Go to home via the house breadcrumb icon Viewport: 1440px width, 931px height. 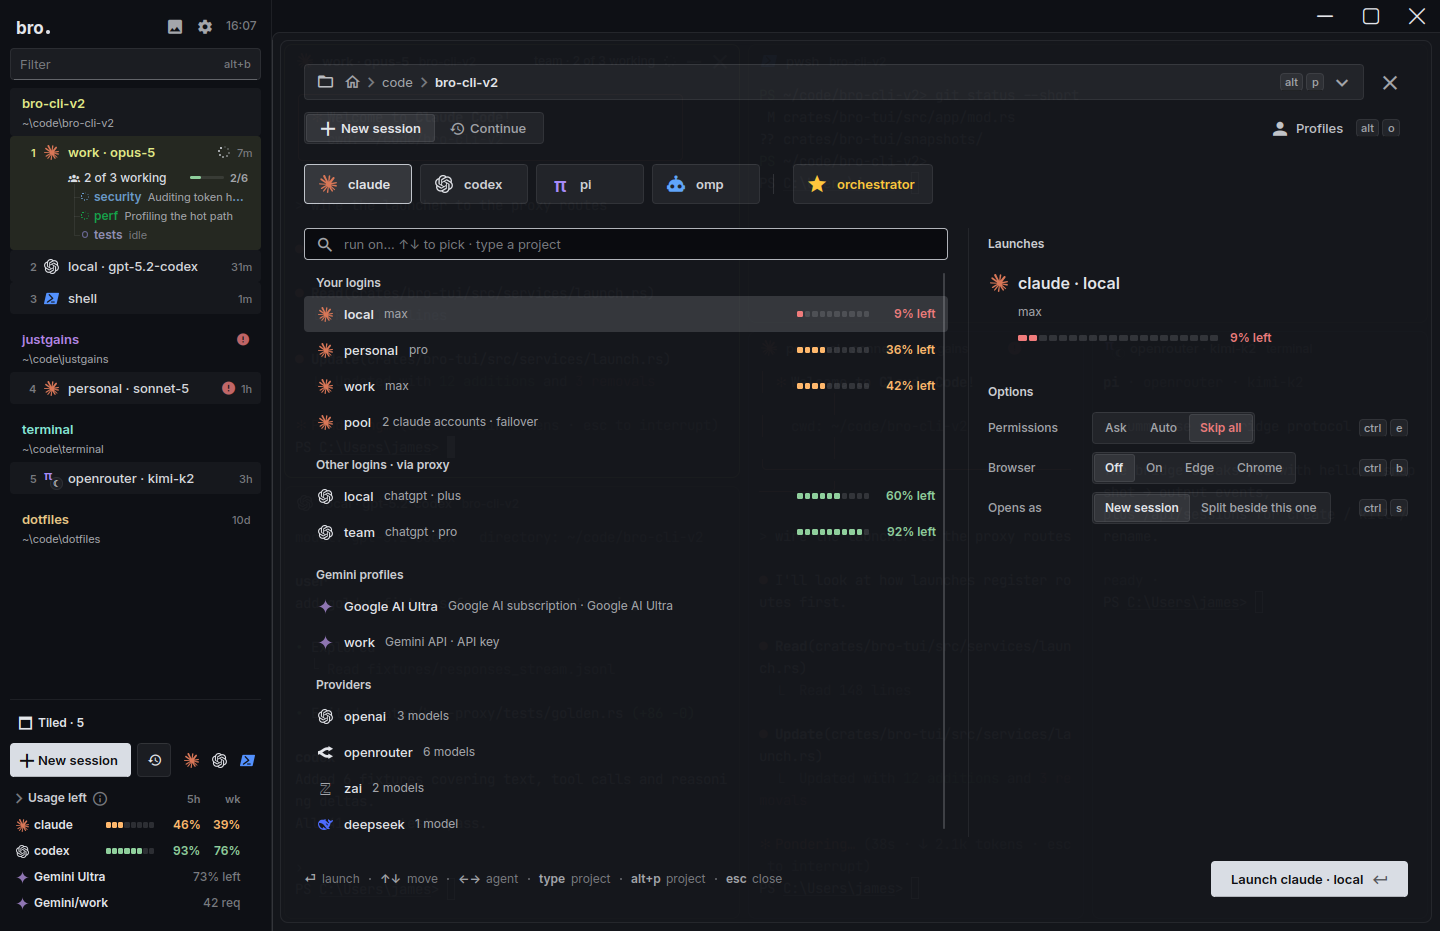pyautogui.click(x=352, y=82)
